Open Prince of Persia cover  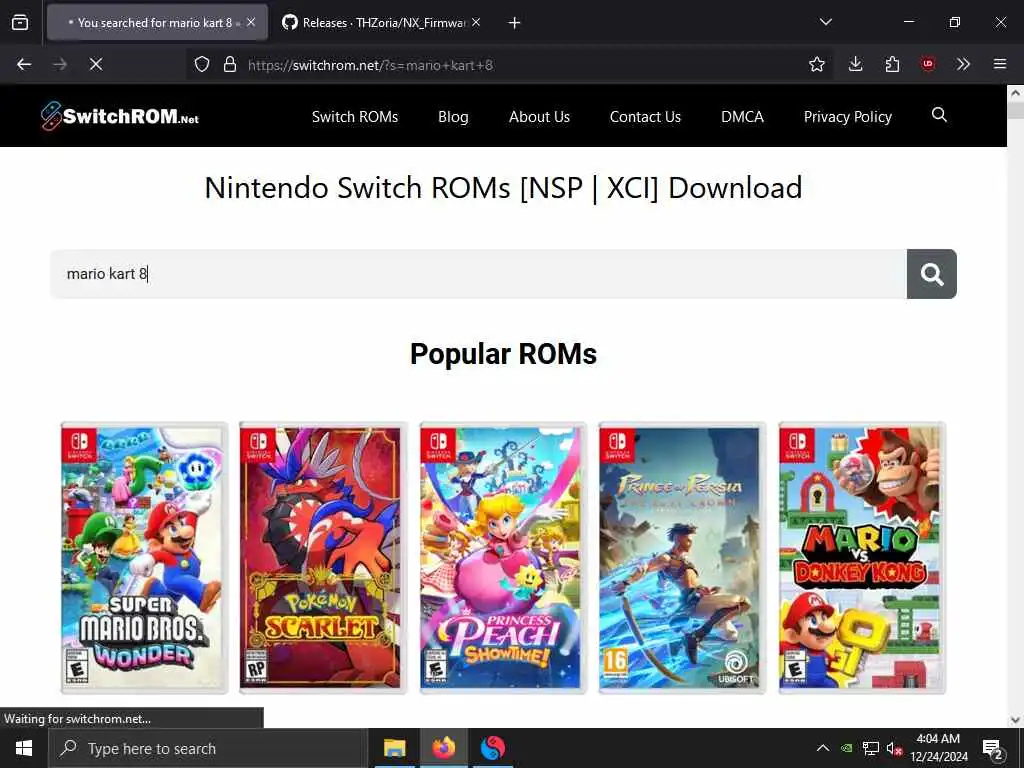click(x=682, y=558)
